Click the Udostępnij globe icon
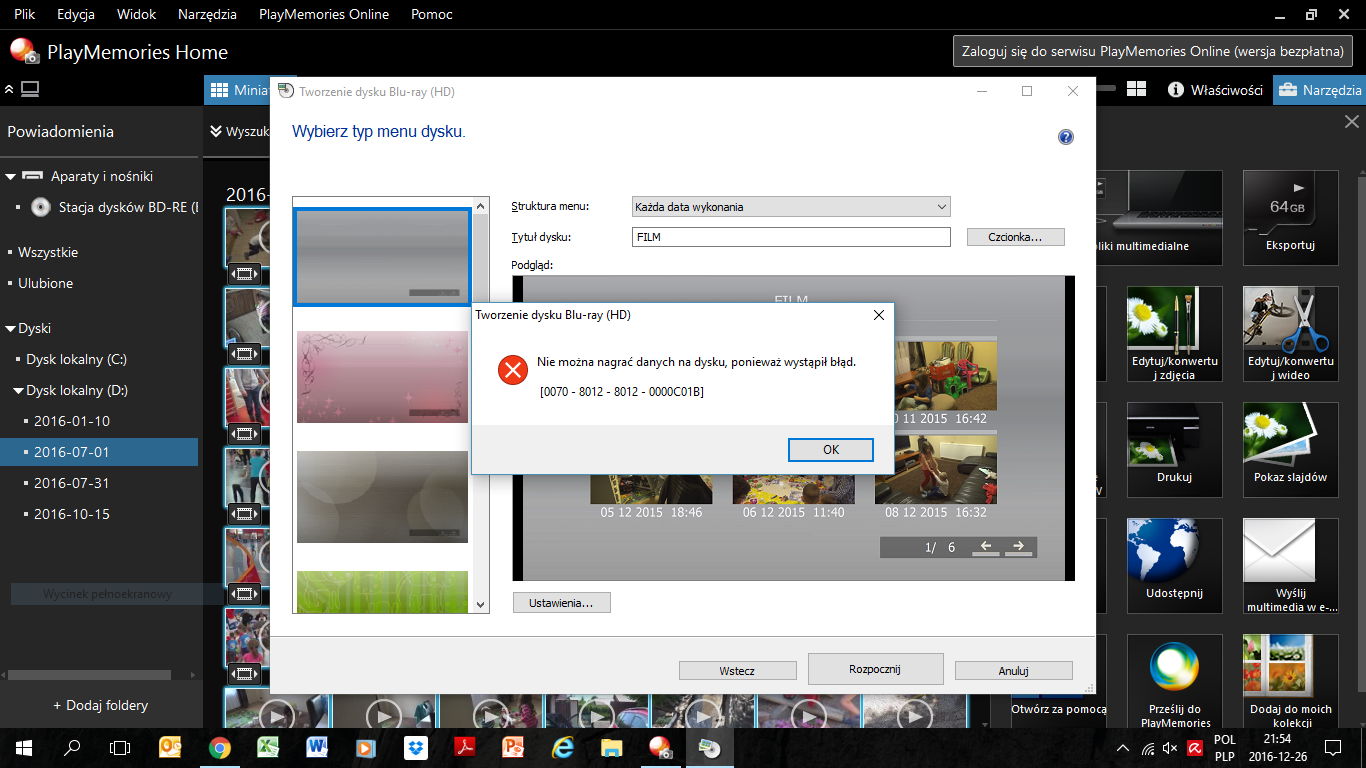This screenshot has width=1366, height=768. tap(1174, 554)
